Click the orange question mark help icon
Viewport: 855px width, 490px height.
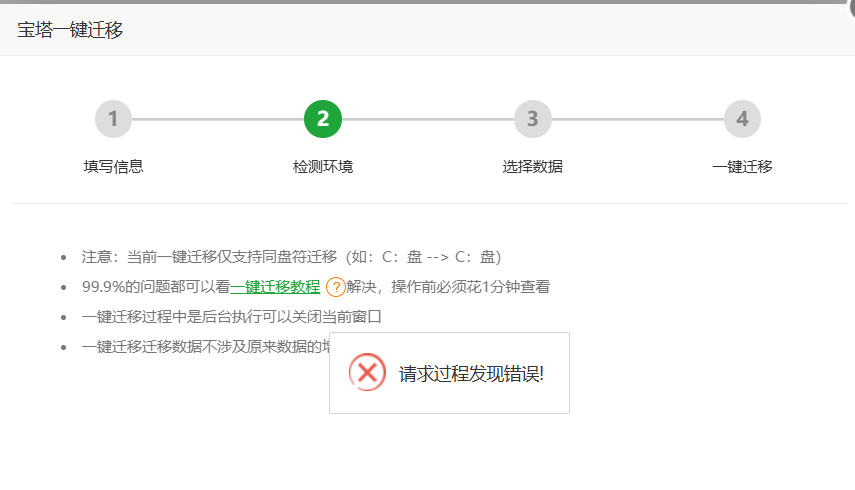click(x=335, y=287)
